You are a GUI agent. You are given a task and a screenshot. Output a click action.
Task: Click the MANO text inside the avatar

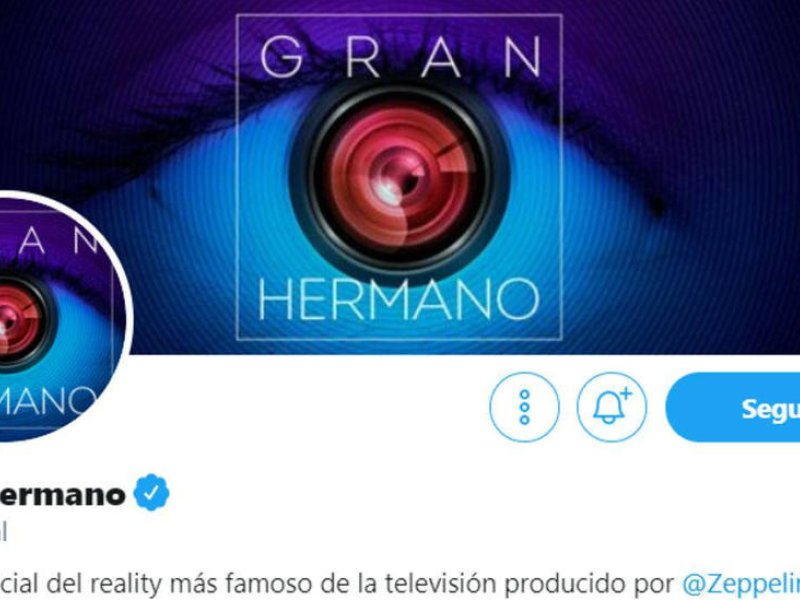(x=48, y=400)
